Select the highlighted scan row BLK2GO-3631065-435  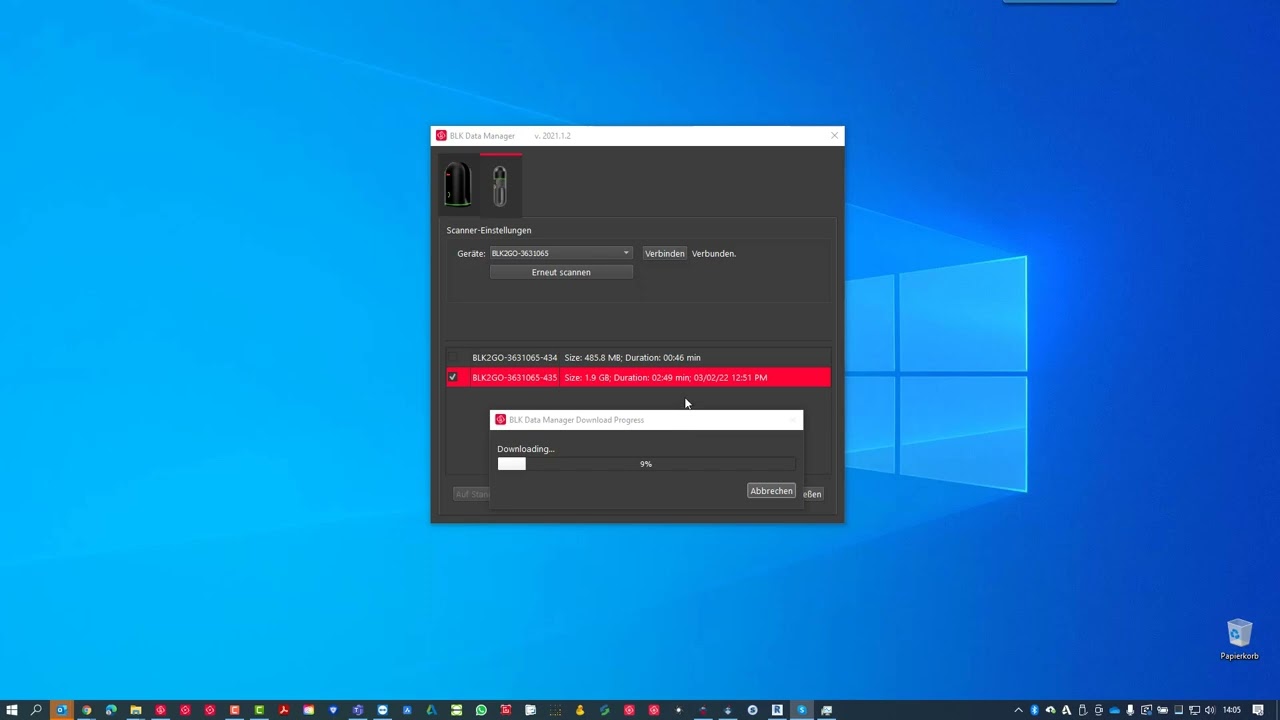(638, 377)
